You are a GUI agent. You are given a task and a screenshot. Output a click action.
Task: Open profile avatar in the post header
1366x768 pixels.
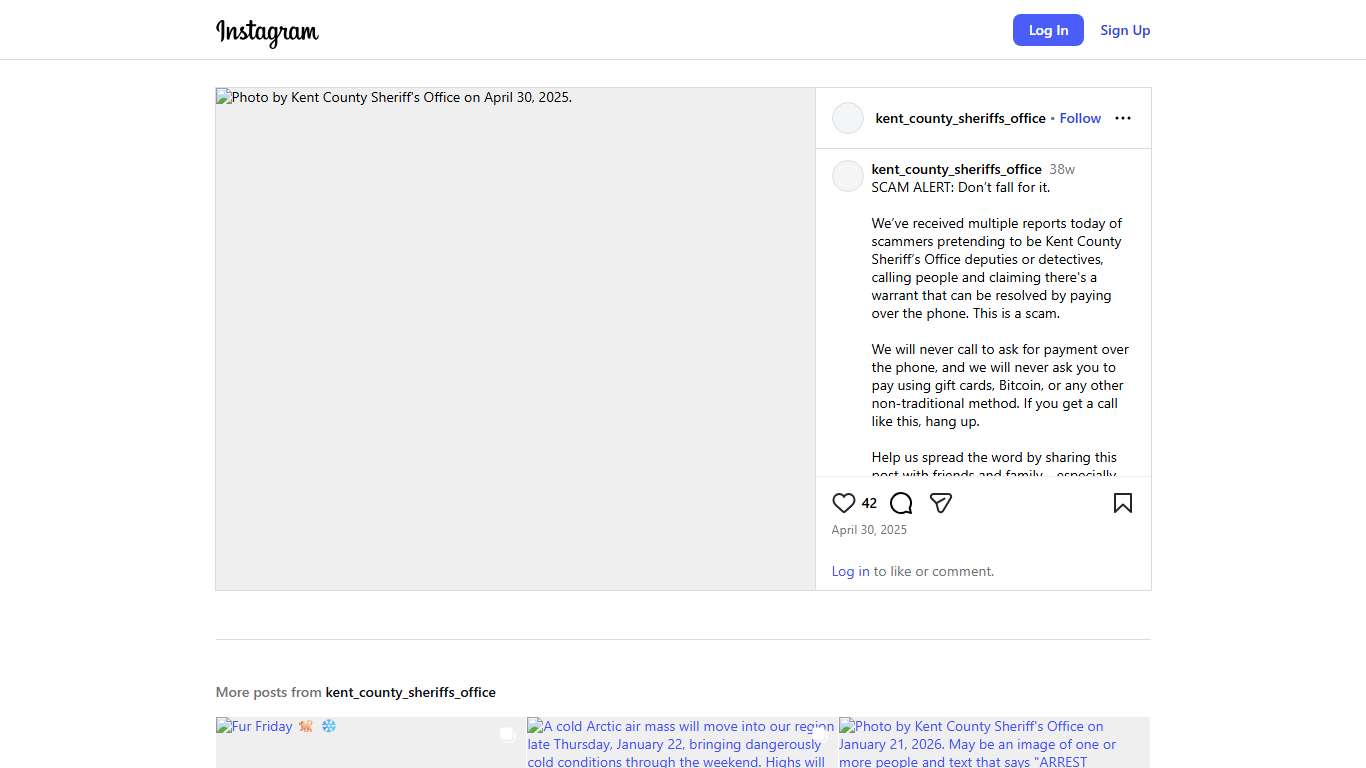tap(848, 118)
